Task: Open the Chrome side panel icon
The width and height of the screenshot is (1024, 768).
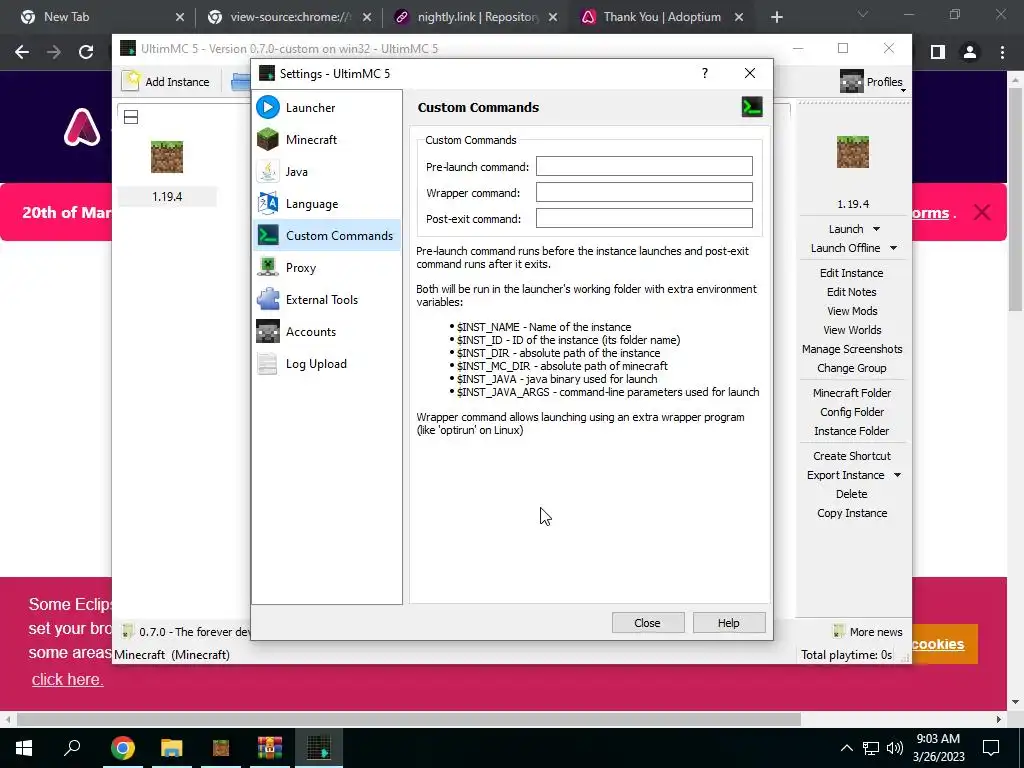Action: pyautogui.click(x=938, y=52)
